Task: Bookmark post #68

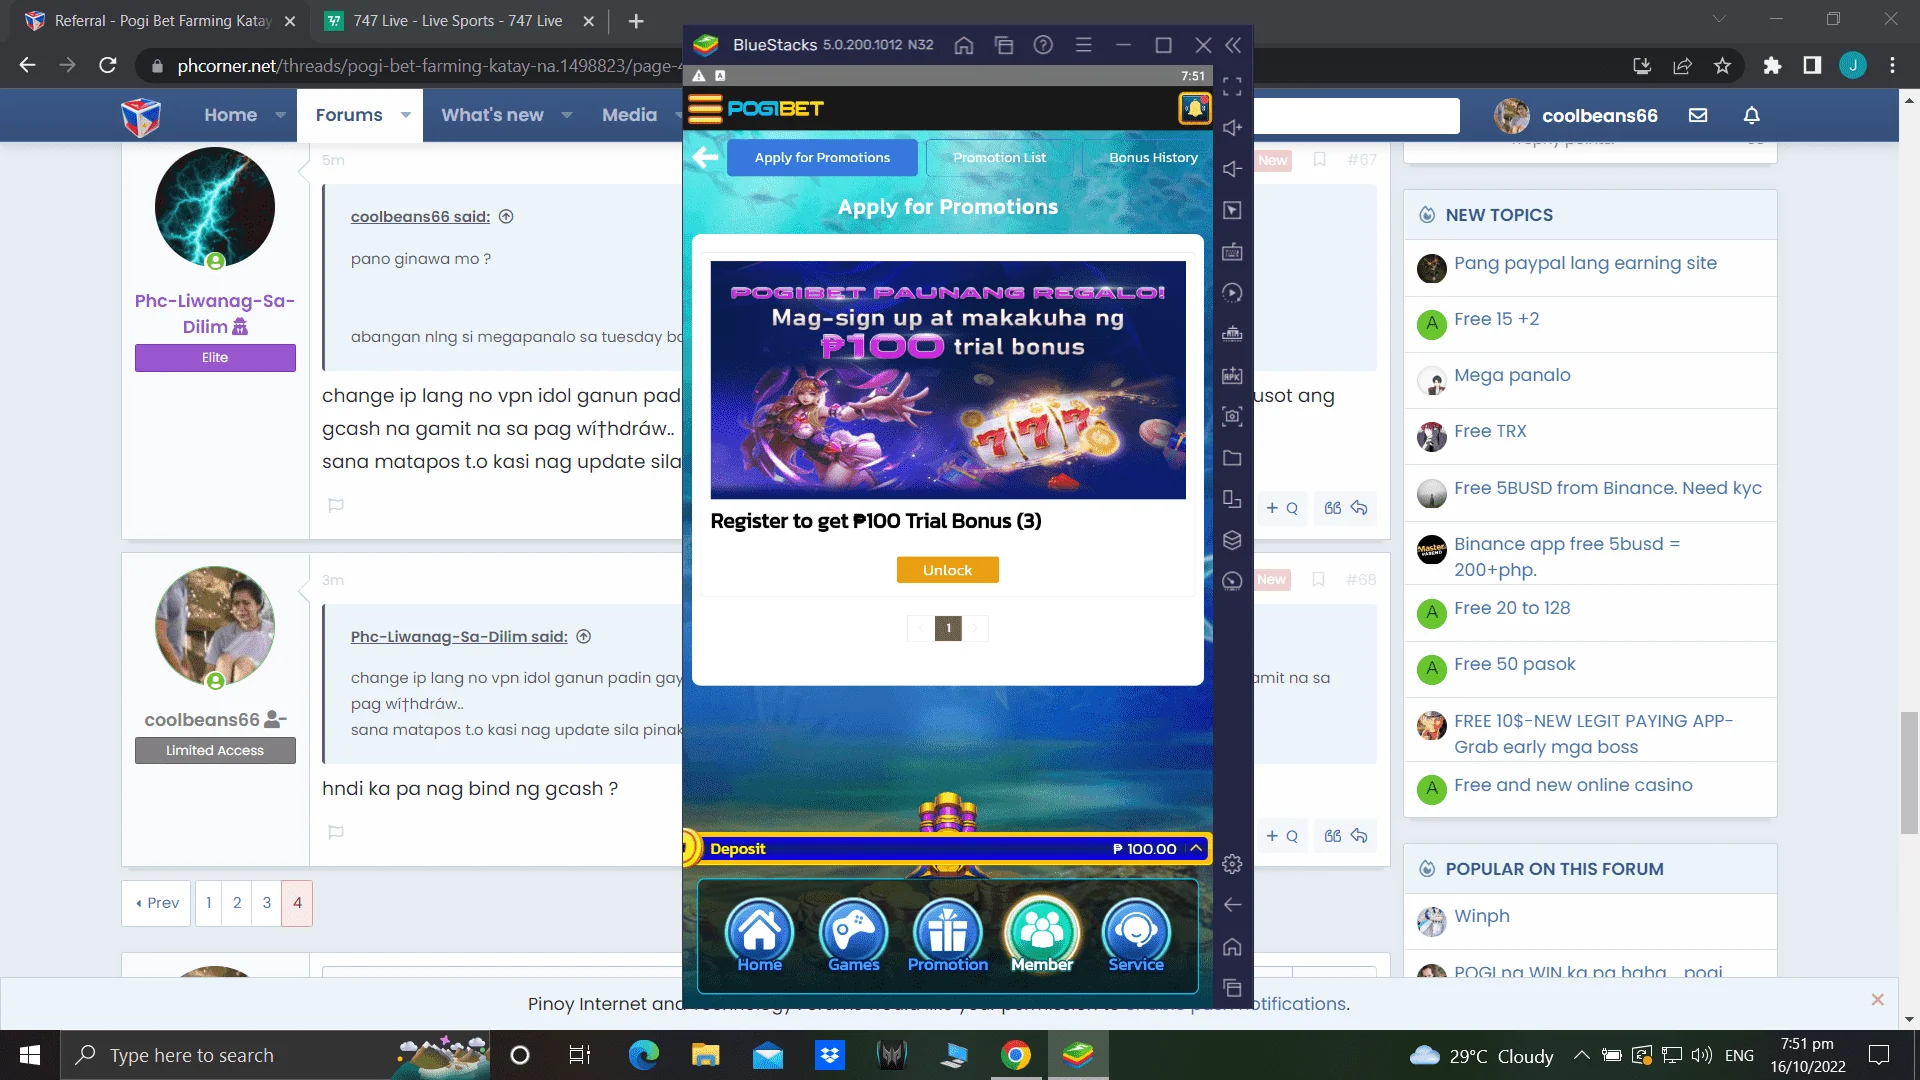Action: pos(1318,579)
